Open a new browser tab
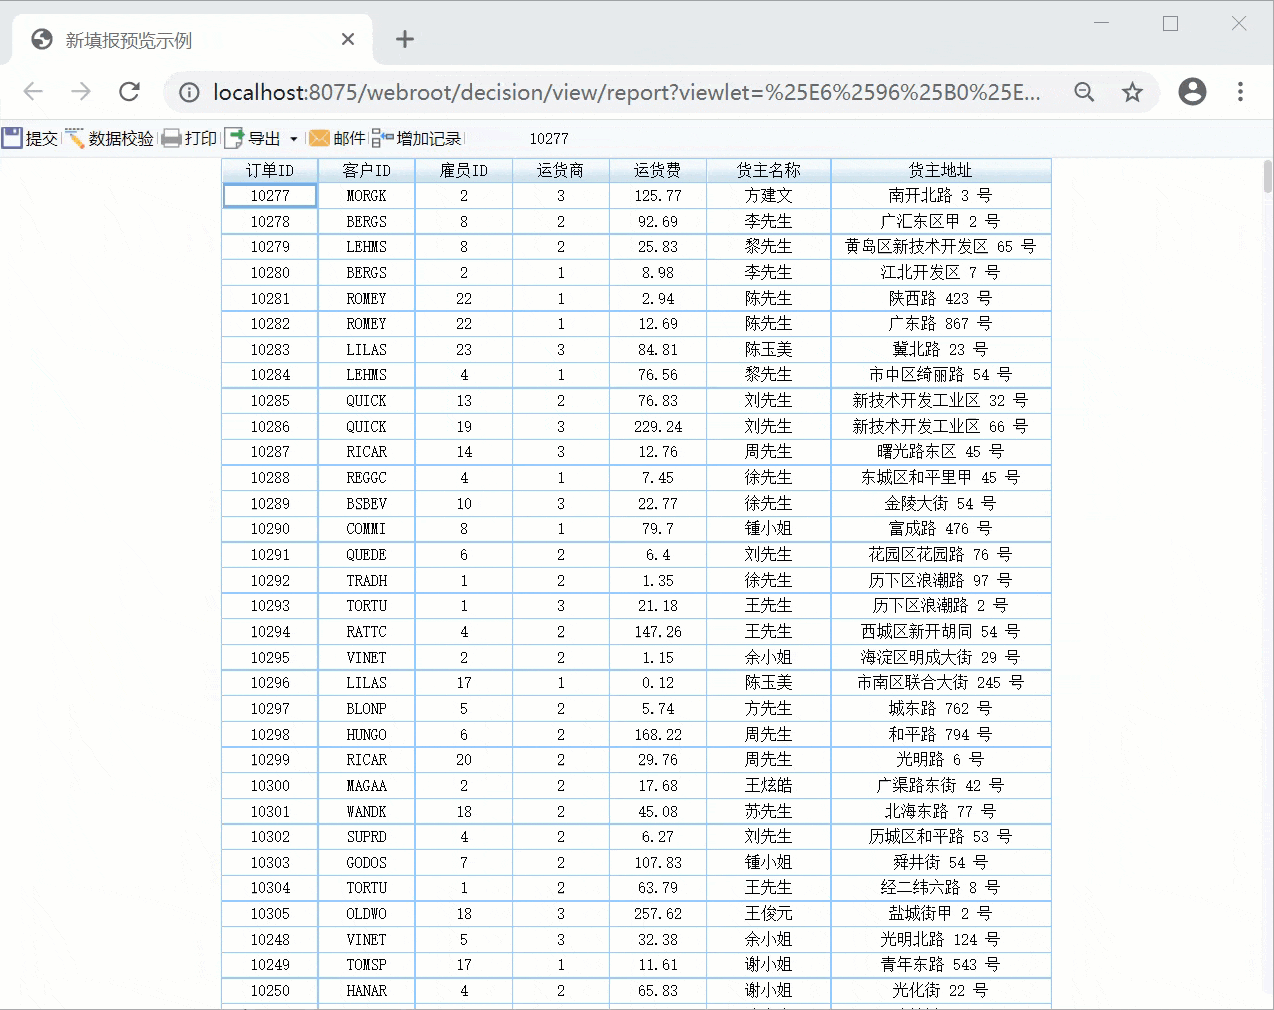The height and width of the screenshot is (1010, 1274). (404, 39)
